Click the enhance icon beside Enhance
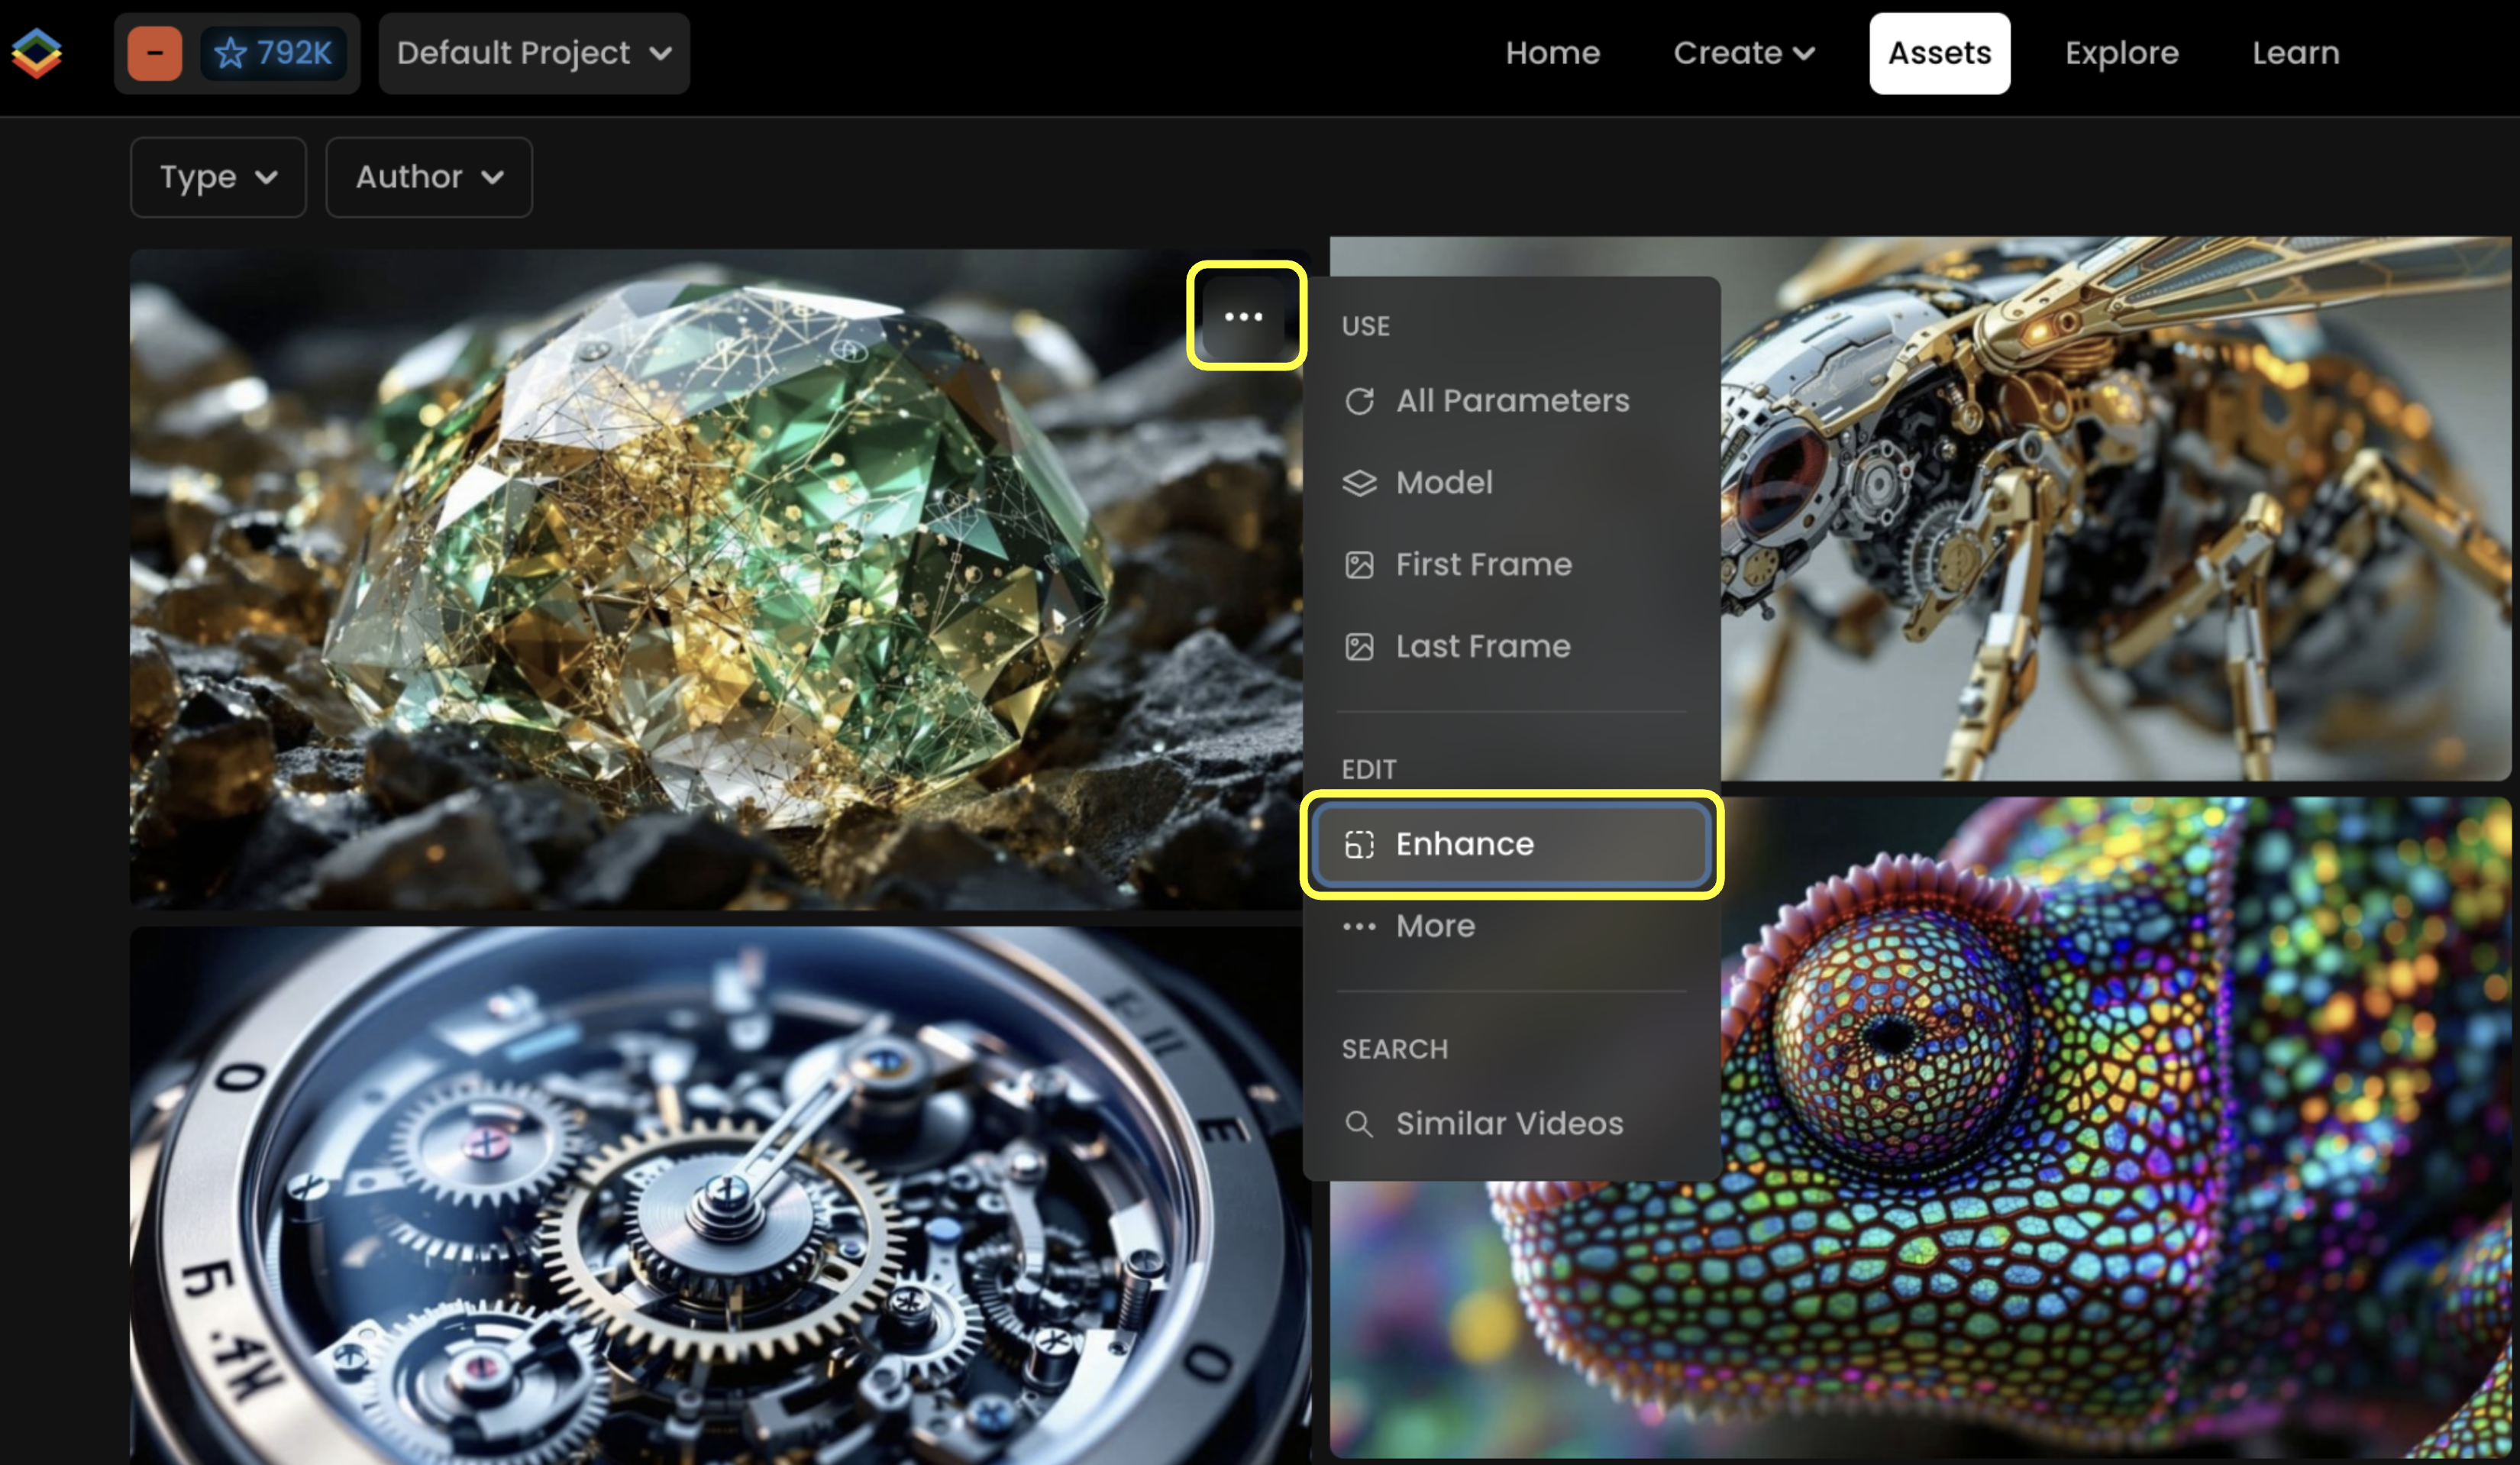Viewport: 2520px width, 1465px height. point(1359,845)
